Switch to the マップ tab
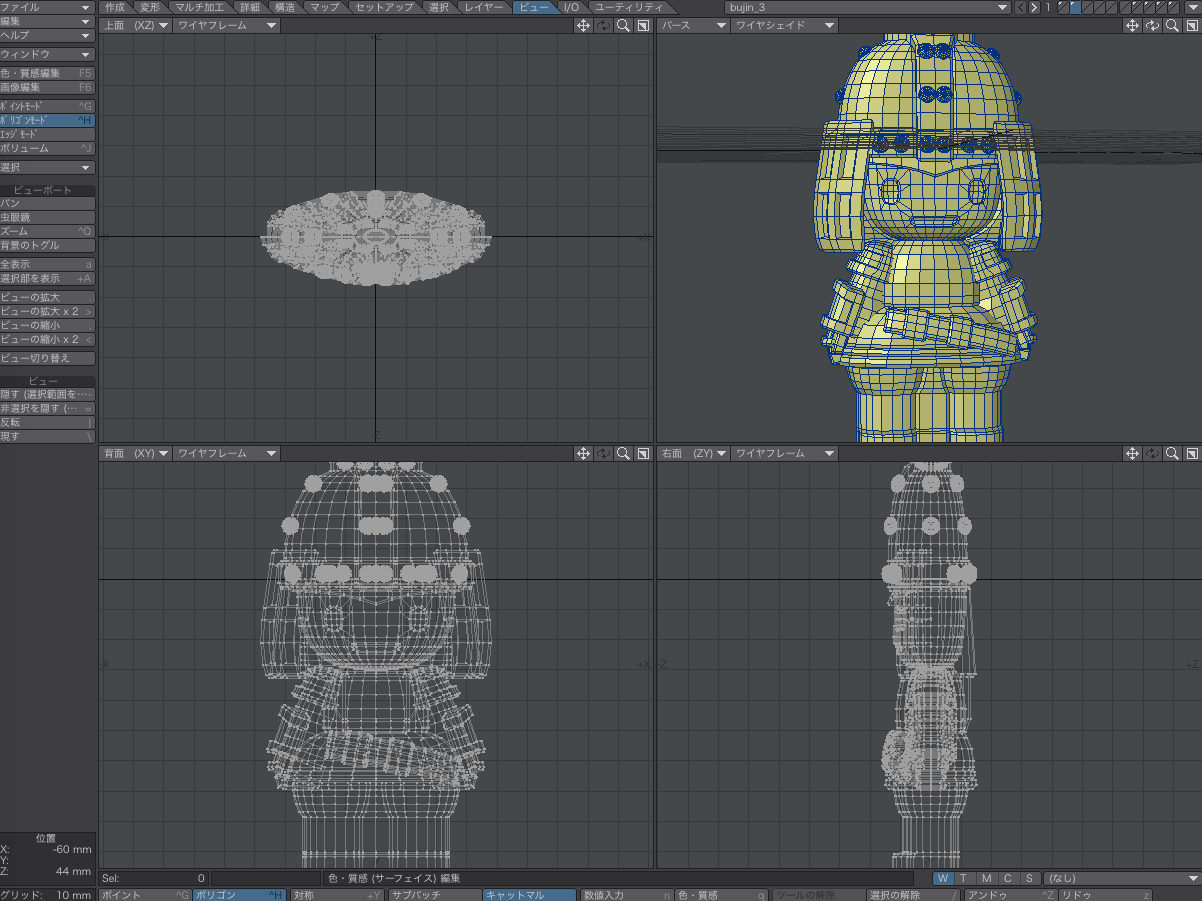1202x901 pixels. (325, 7)
